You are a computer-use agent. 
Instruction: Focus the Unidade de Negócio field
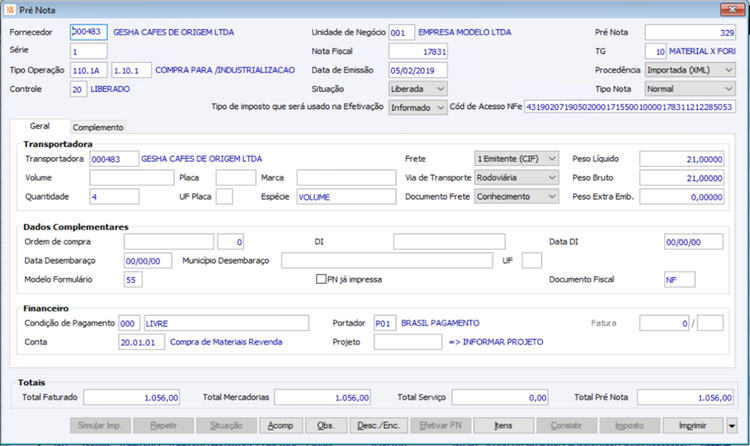pos(401,33)
